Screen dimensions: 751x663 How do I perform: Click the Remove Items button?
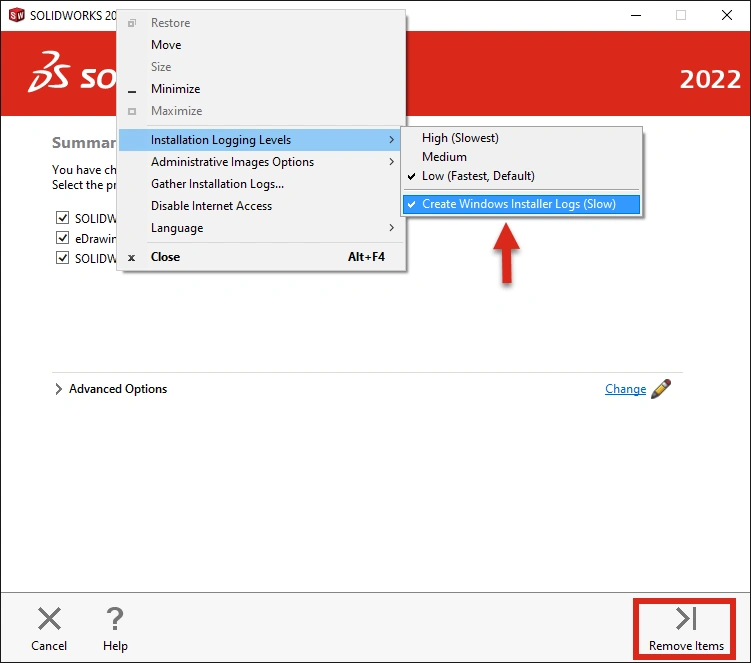(685, 629)
